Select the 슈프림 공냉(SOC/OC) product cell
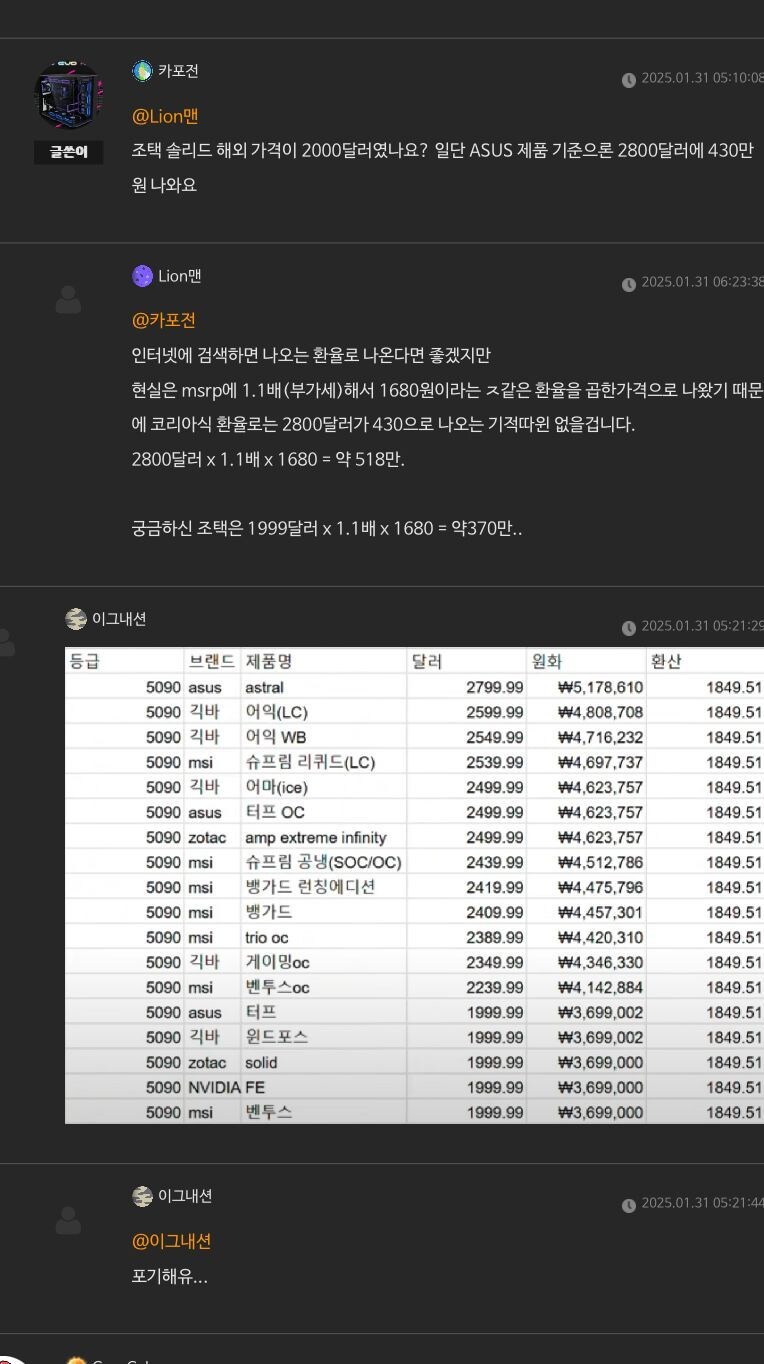764x1364 pixels. coord(324,862)
